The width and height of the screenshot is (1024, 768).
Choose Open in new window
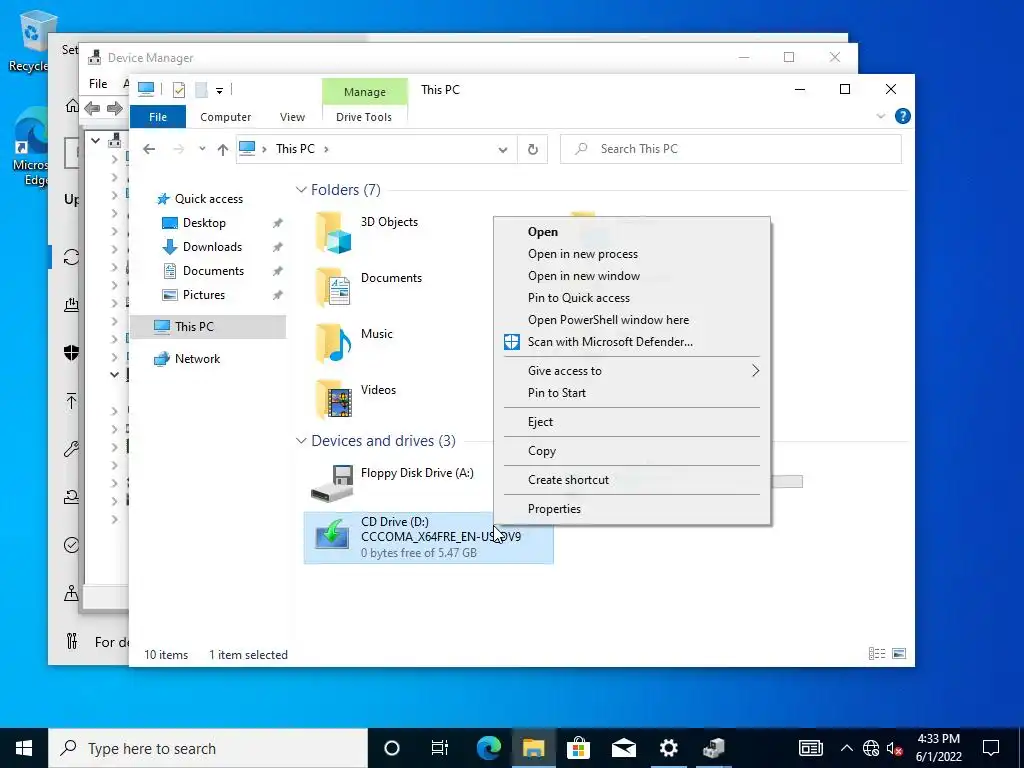584,276
